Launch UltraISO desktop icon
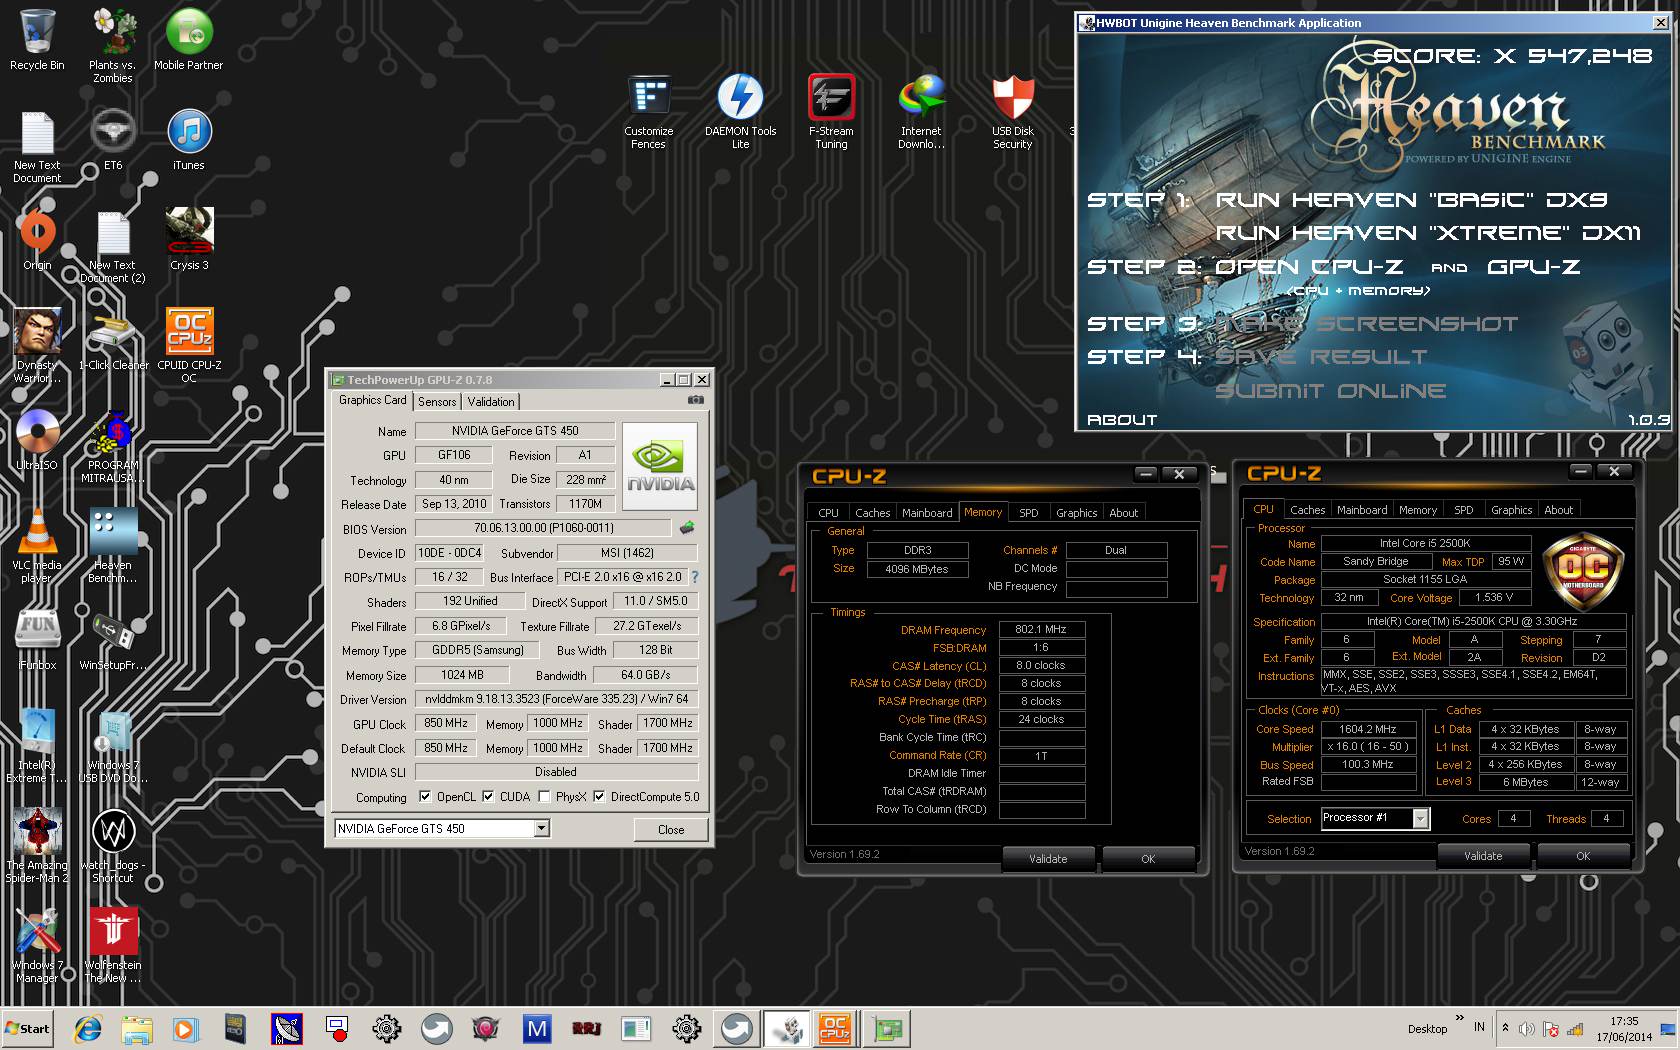The image size is (1680, 1050). pos(37,440)
